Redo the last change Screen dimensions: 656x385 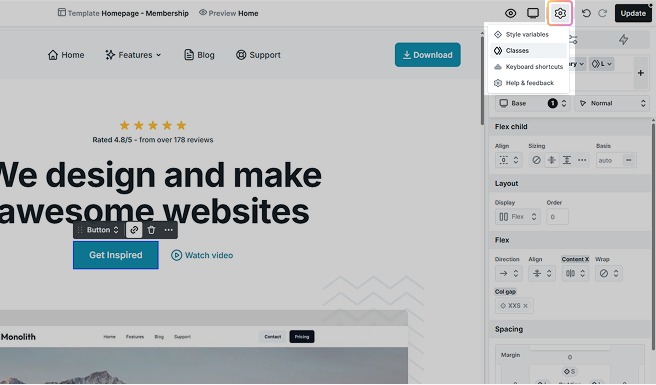coord(602,13)
